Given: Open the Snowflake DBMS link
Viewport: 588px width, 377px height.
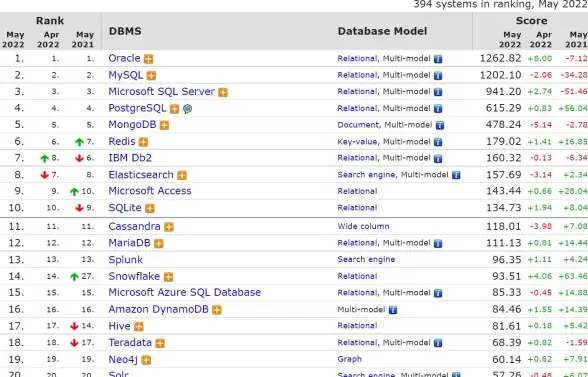Looking at the screenshot, I should (x=134, y=276).
